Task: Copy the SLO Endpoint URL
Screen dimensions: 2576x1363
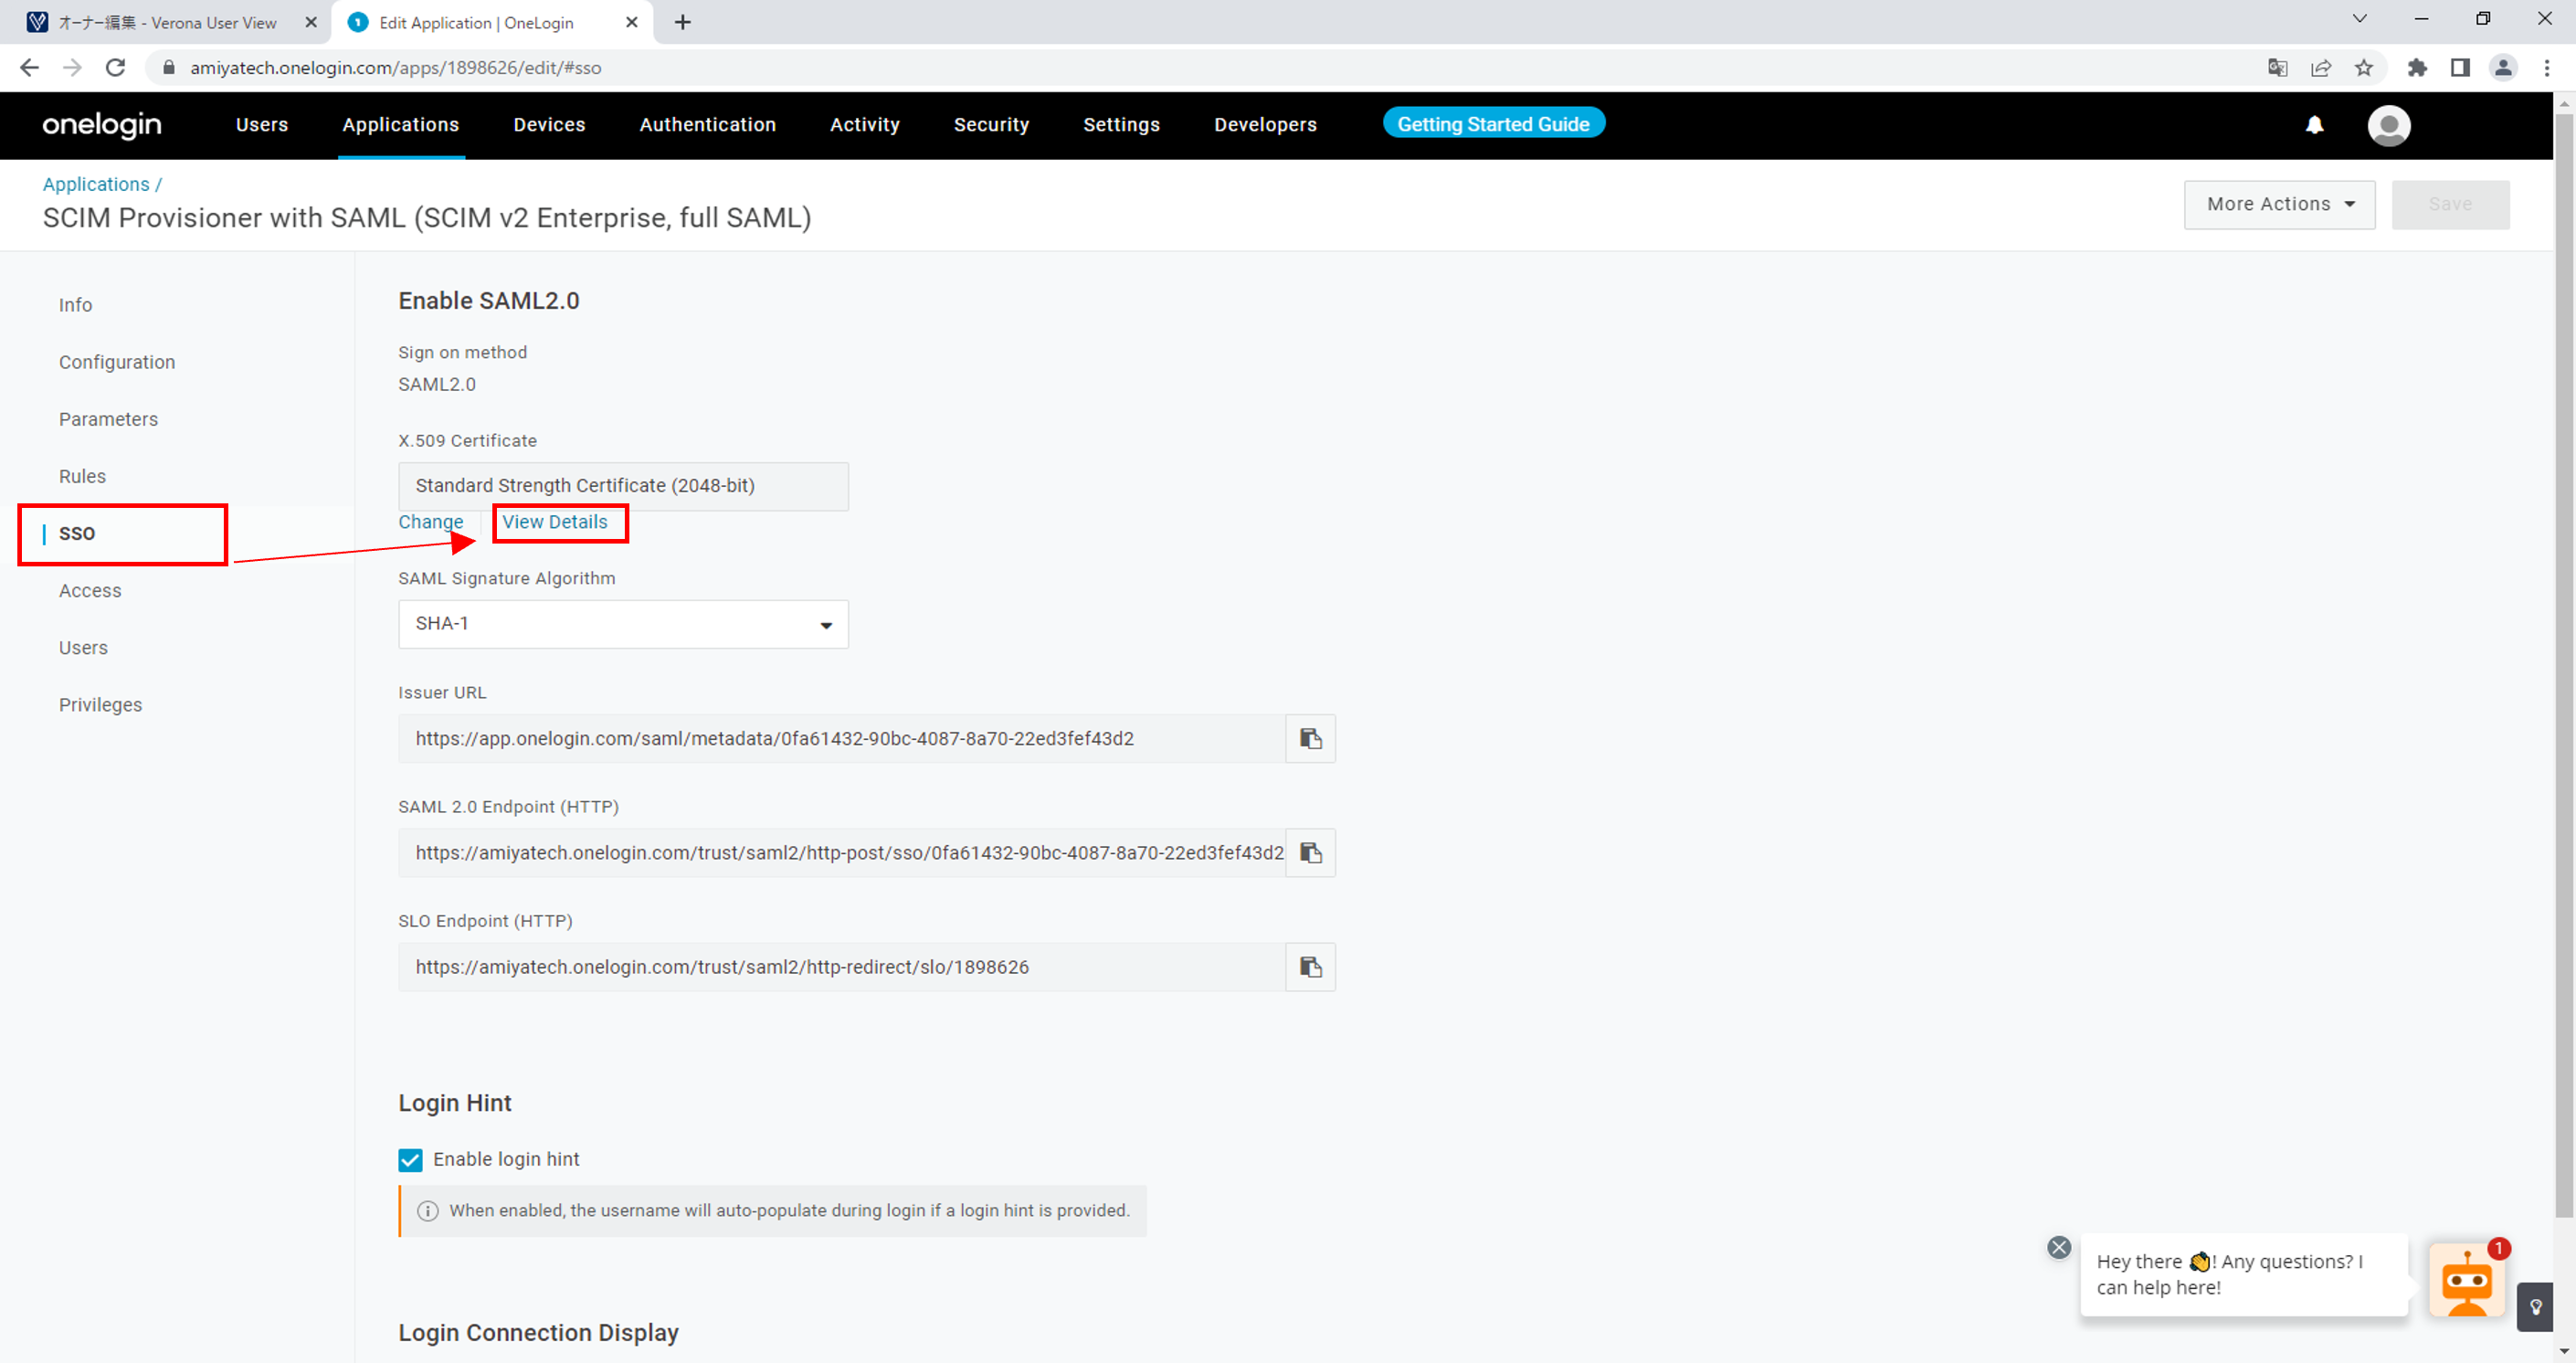Action: point(1310,967)
